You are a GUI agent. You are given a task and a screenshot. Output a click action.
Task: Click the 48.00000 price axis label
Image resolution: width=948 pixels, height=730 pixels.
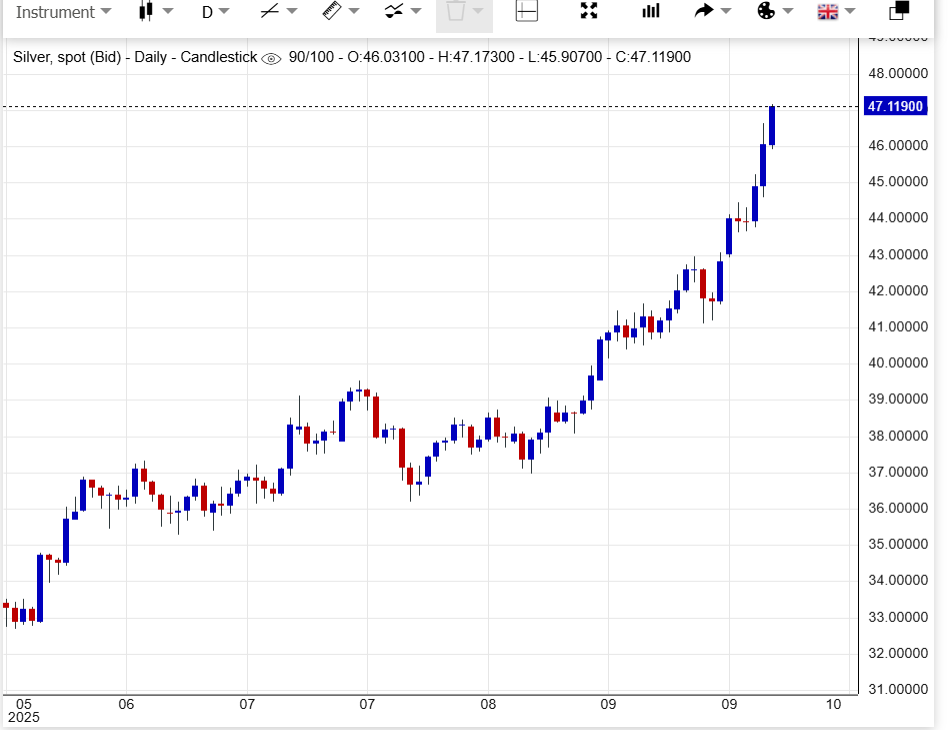point(898,73)
